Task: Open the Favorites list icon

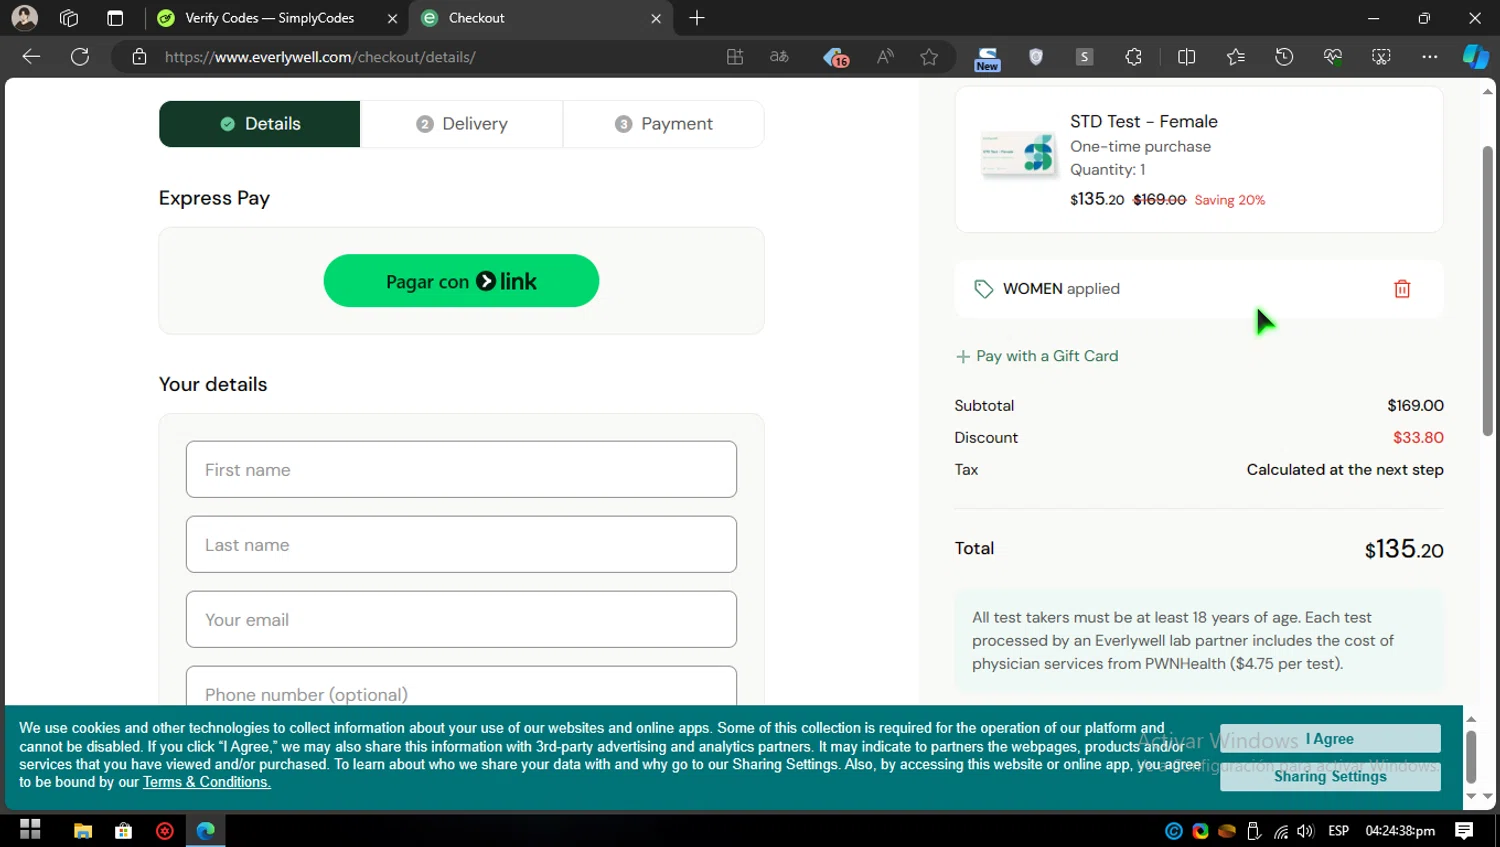Action: 1236,57
